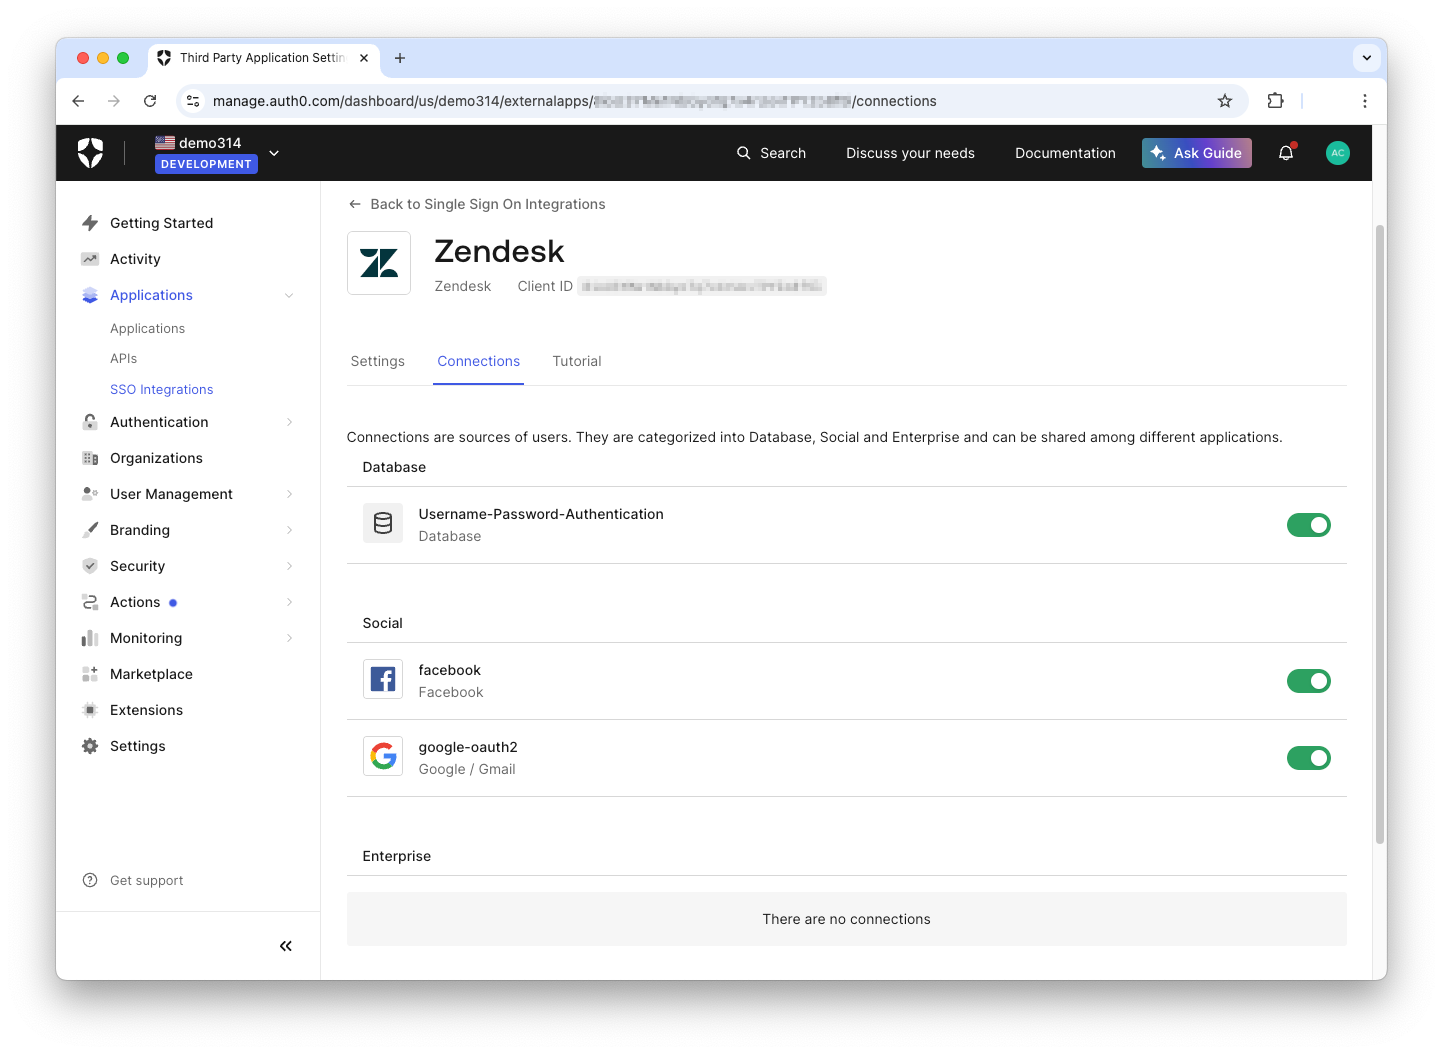Open the AC user avatar menu

coord(1338,153)
